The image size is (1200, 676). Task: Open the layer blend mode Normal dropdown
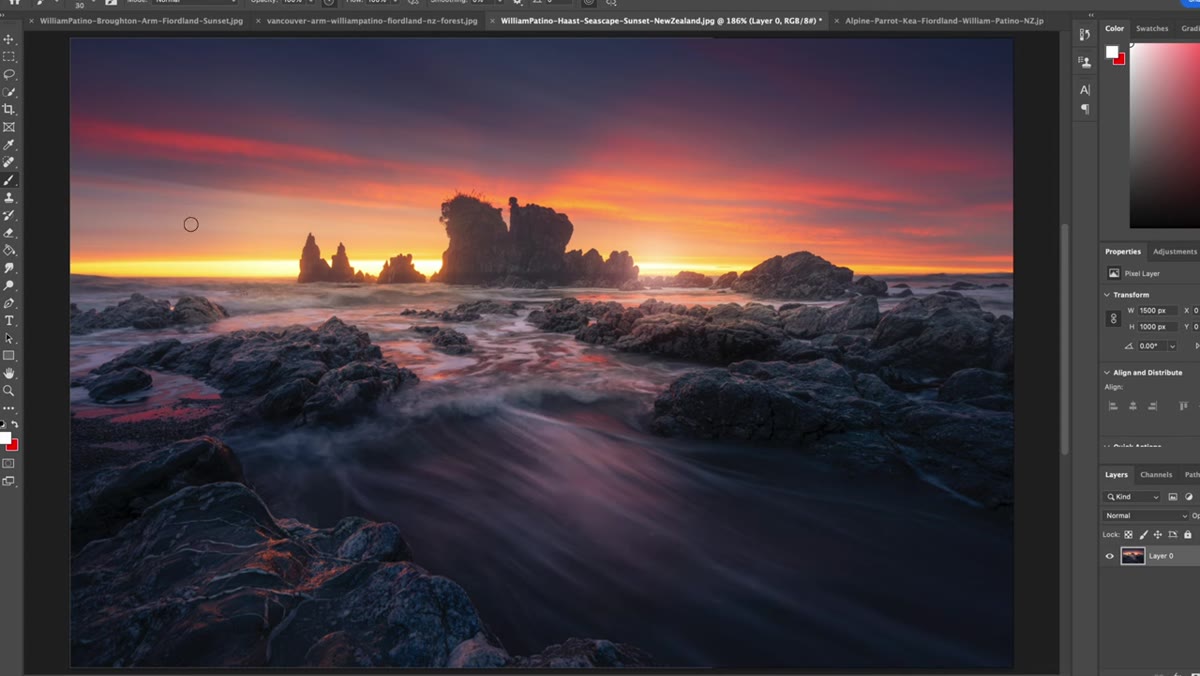tap(1145, 516)
